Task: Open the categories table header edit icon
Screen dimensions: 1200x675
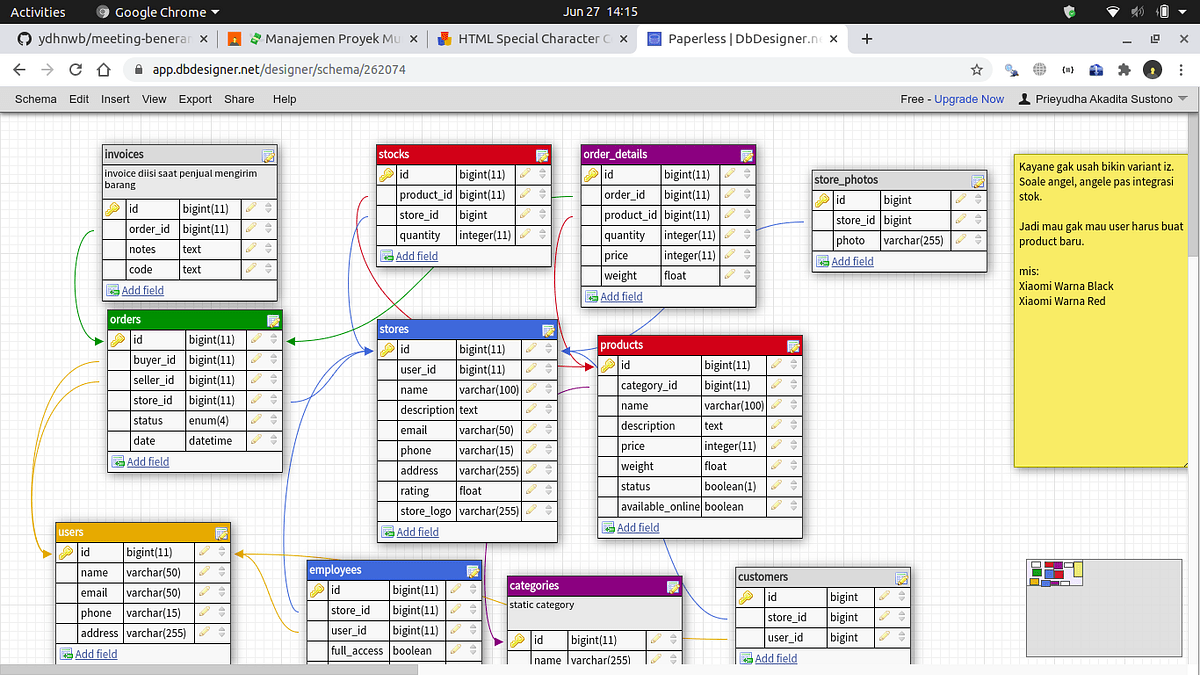Action: (673, 587)
